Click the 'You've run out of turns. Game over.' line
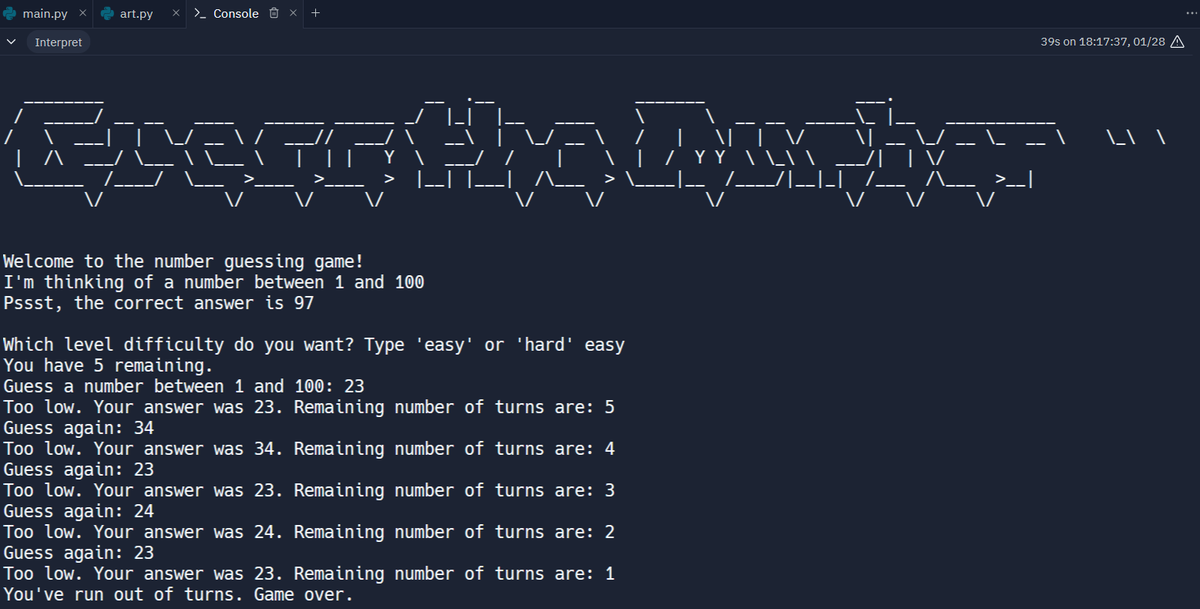 179,595
